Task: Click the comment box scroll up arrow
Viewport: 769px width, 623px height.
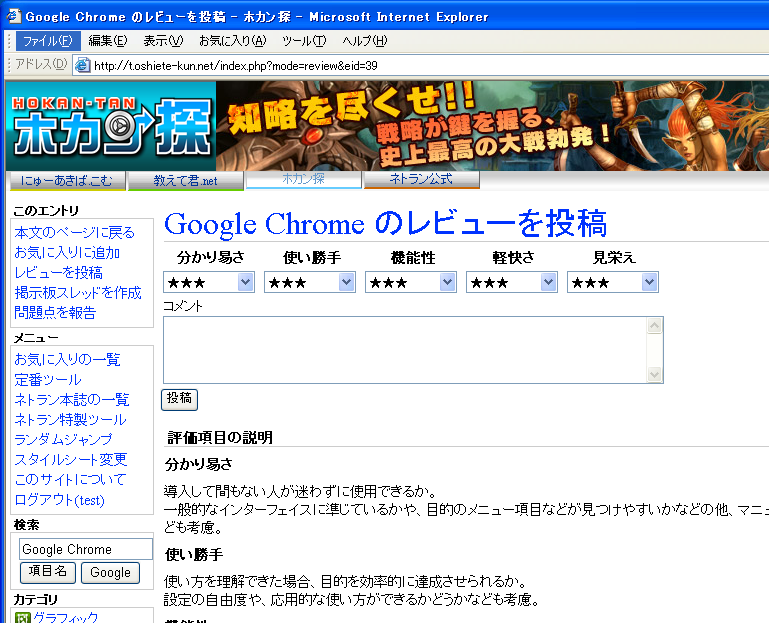Action: tap(654, 326)
